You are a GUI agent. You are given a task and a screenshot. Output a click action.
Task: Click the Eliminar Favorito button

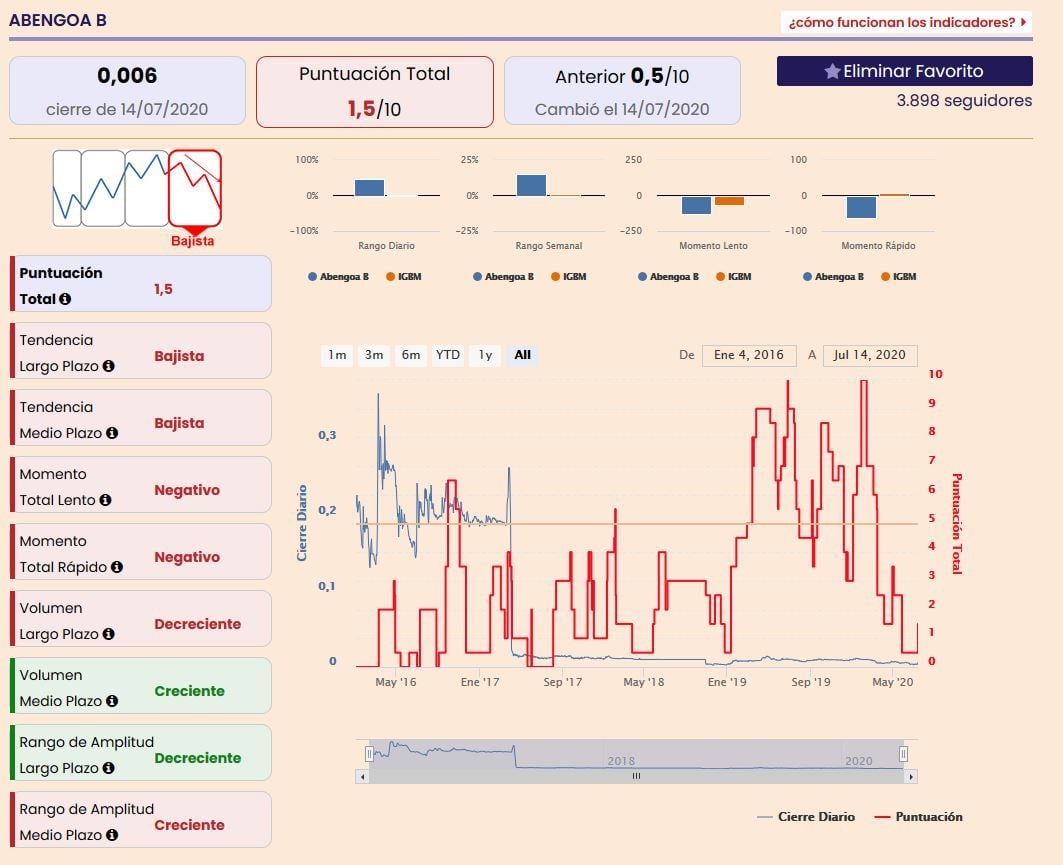pyautogui.click(x=904, y=71)
